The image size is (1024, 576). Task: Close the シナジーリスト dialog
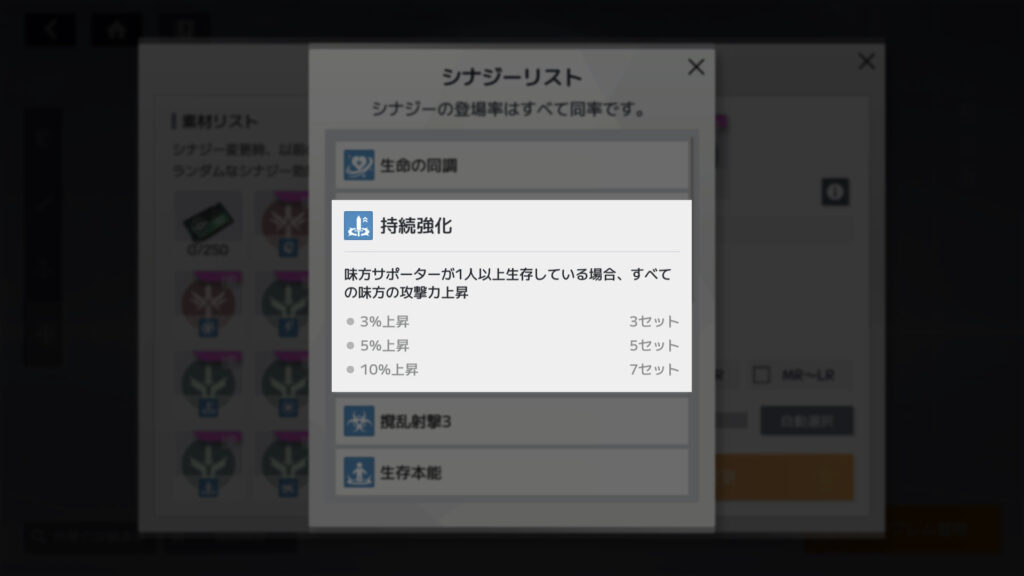point(696,67)
